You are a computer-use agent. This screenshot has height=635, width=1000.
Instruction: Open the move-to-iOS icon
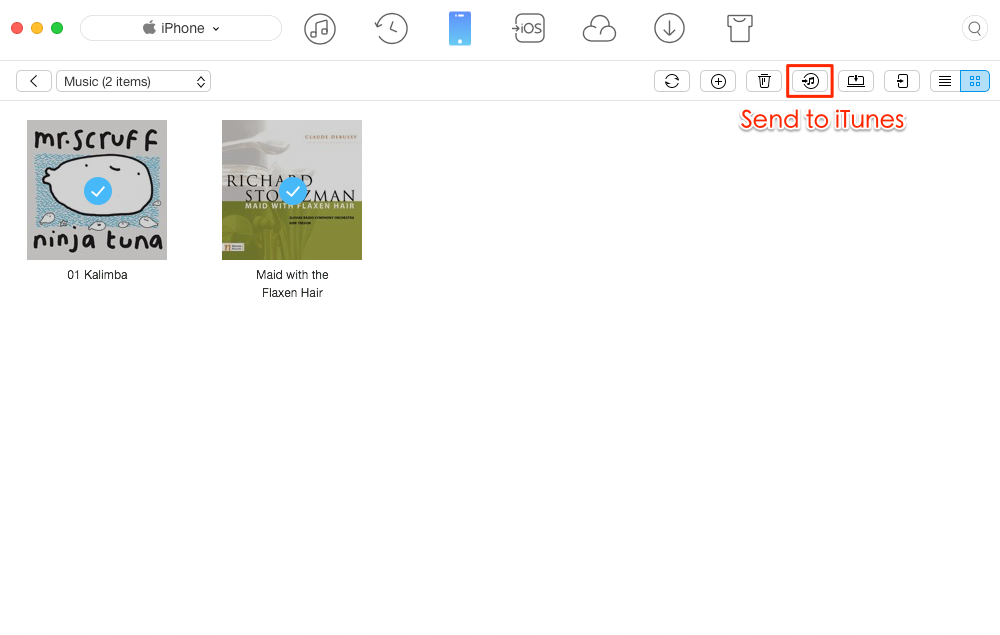click(x=529, y=29)
